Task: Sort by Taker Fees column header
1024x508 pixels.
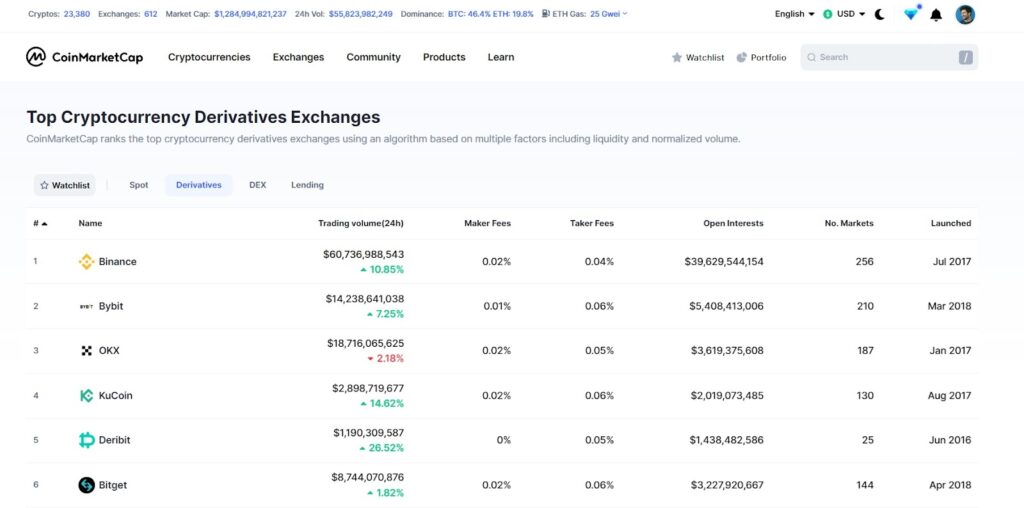Action: pos(592,223)
